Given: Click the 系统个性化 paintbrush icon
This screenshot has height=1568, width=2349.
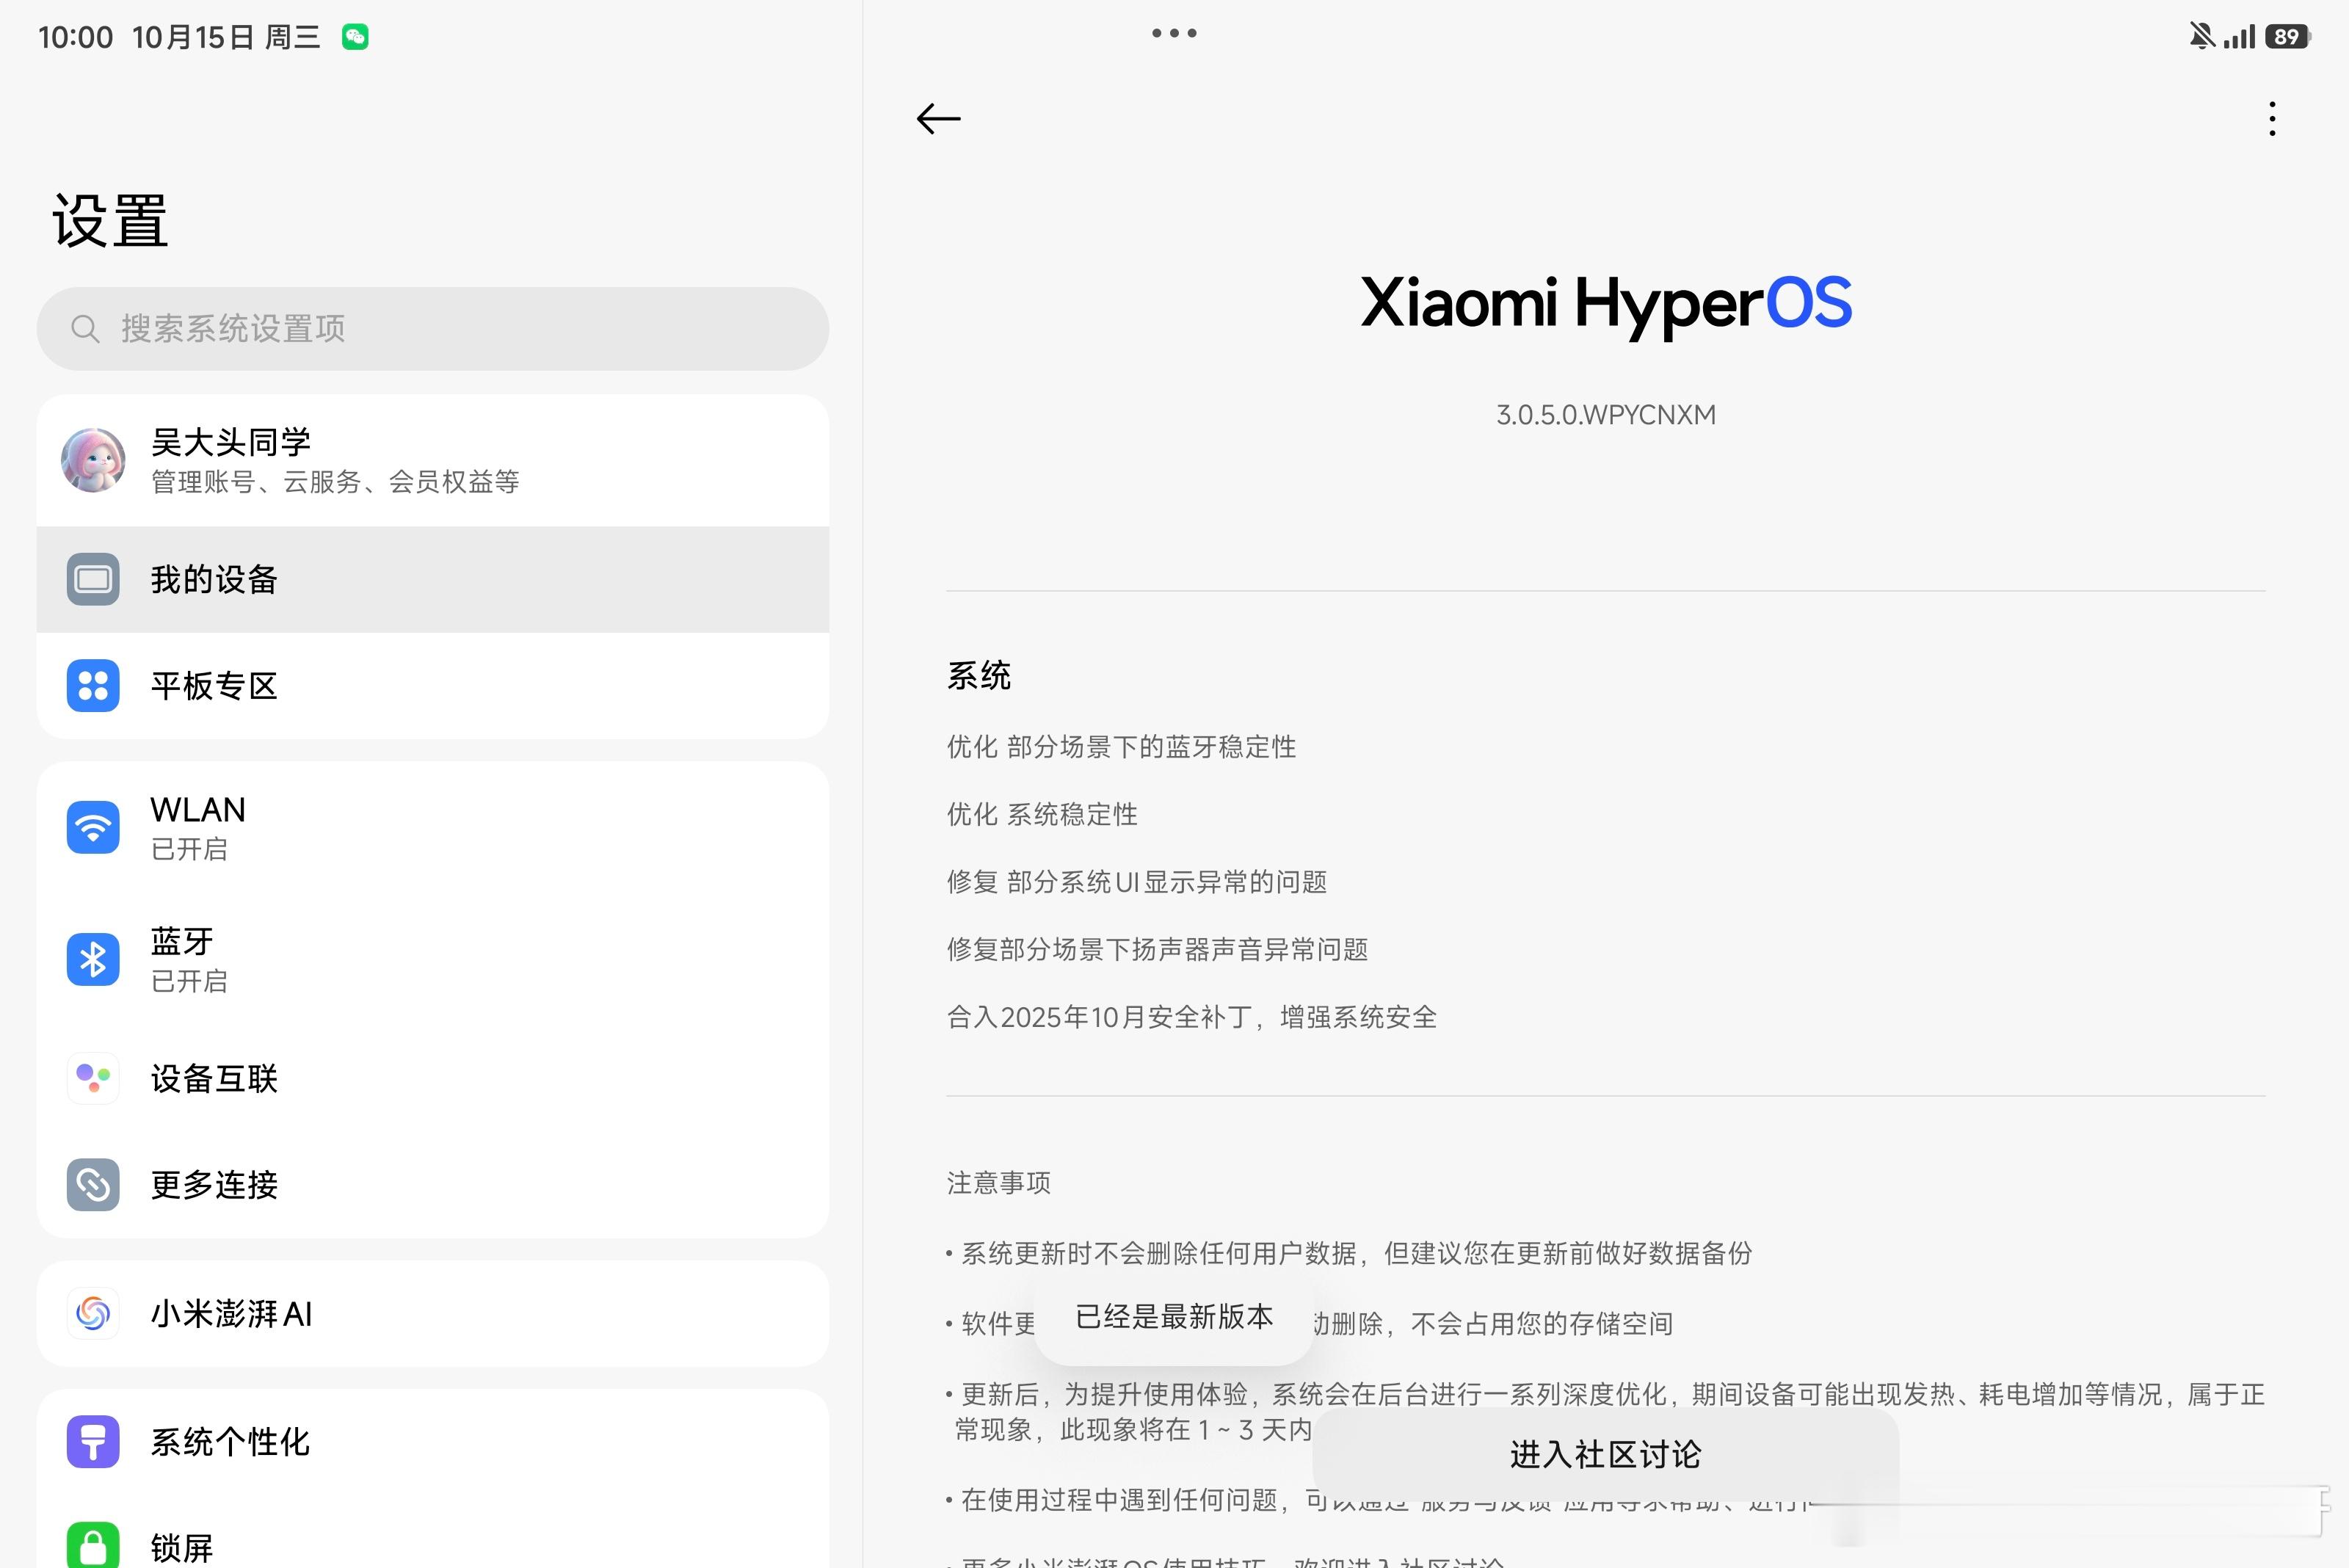Looking at the screenshot, I should point(93,1441).
